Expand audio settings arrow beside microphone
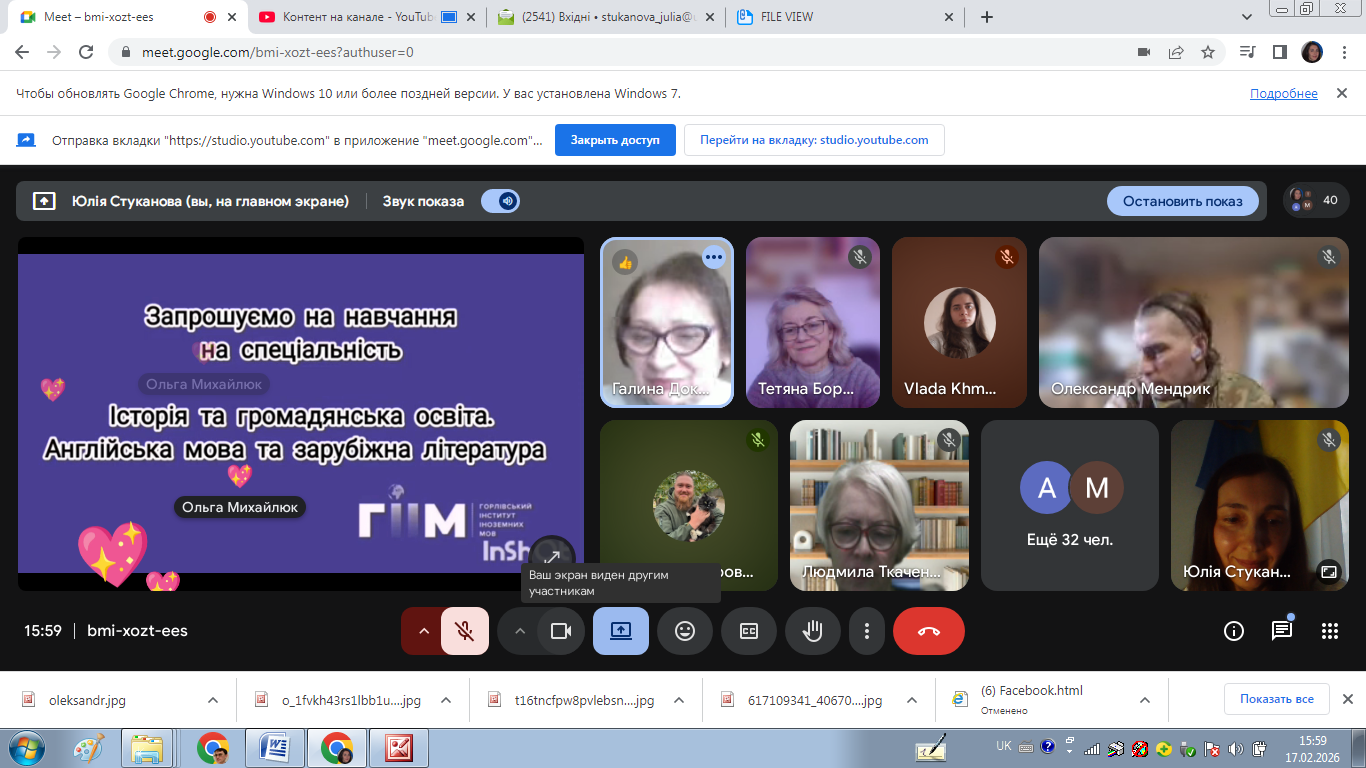 [423, 631]
